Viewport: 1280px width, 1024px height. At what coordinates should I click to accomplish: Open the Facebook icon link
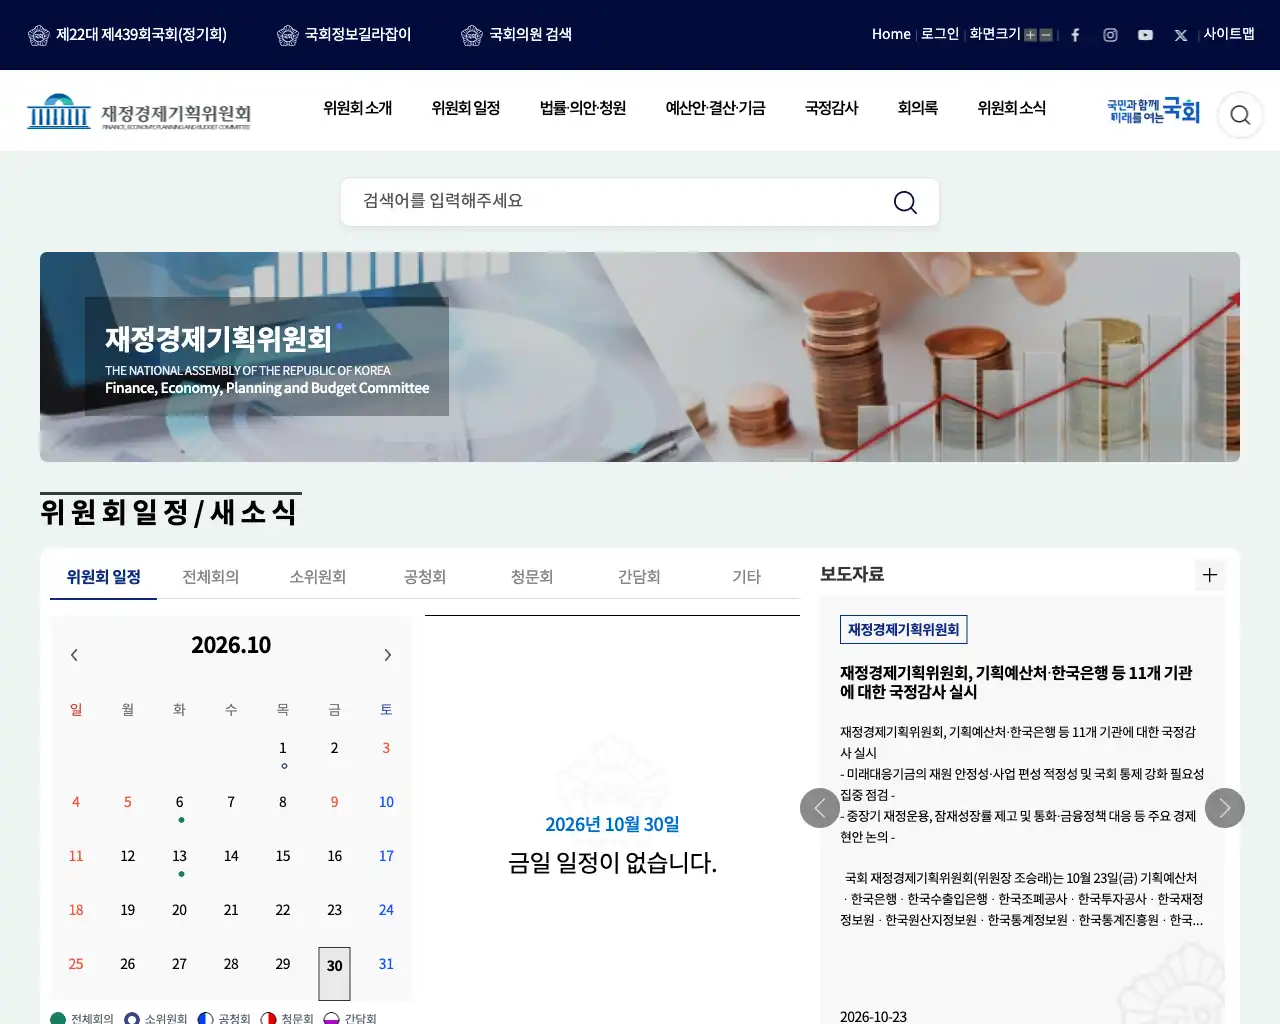pyautogui.click(x=1075, y=35)
